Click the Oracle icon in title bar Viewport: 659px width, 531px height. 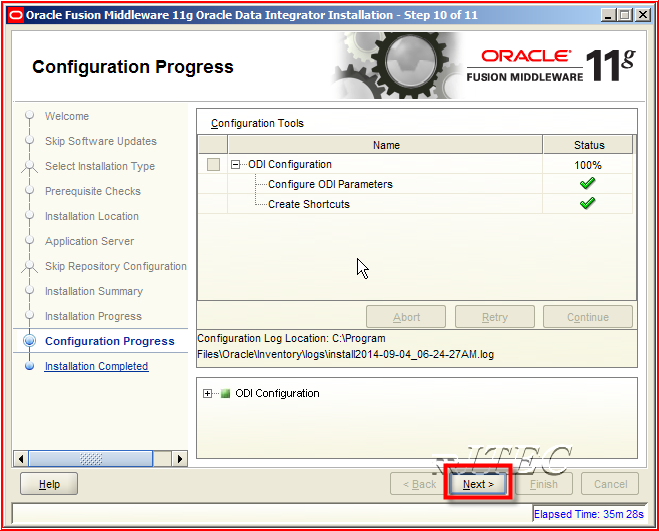click(16, 16)
